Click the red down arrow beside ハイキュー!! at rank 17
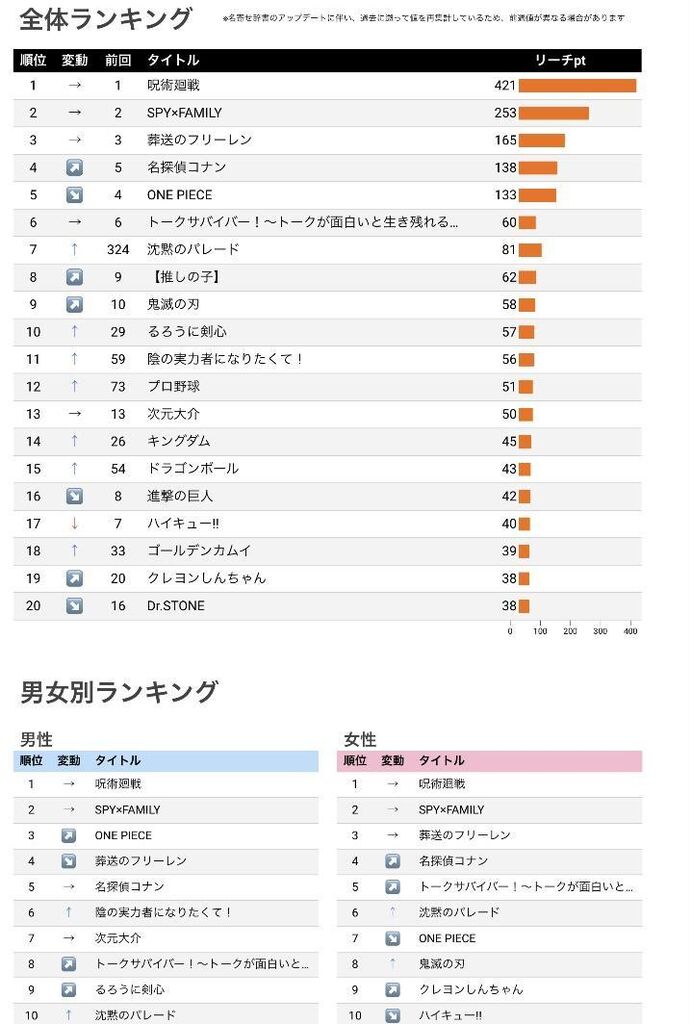The height and width of the screenshot is (1024, 692). pyautogui.click(x=74, y=524)
